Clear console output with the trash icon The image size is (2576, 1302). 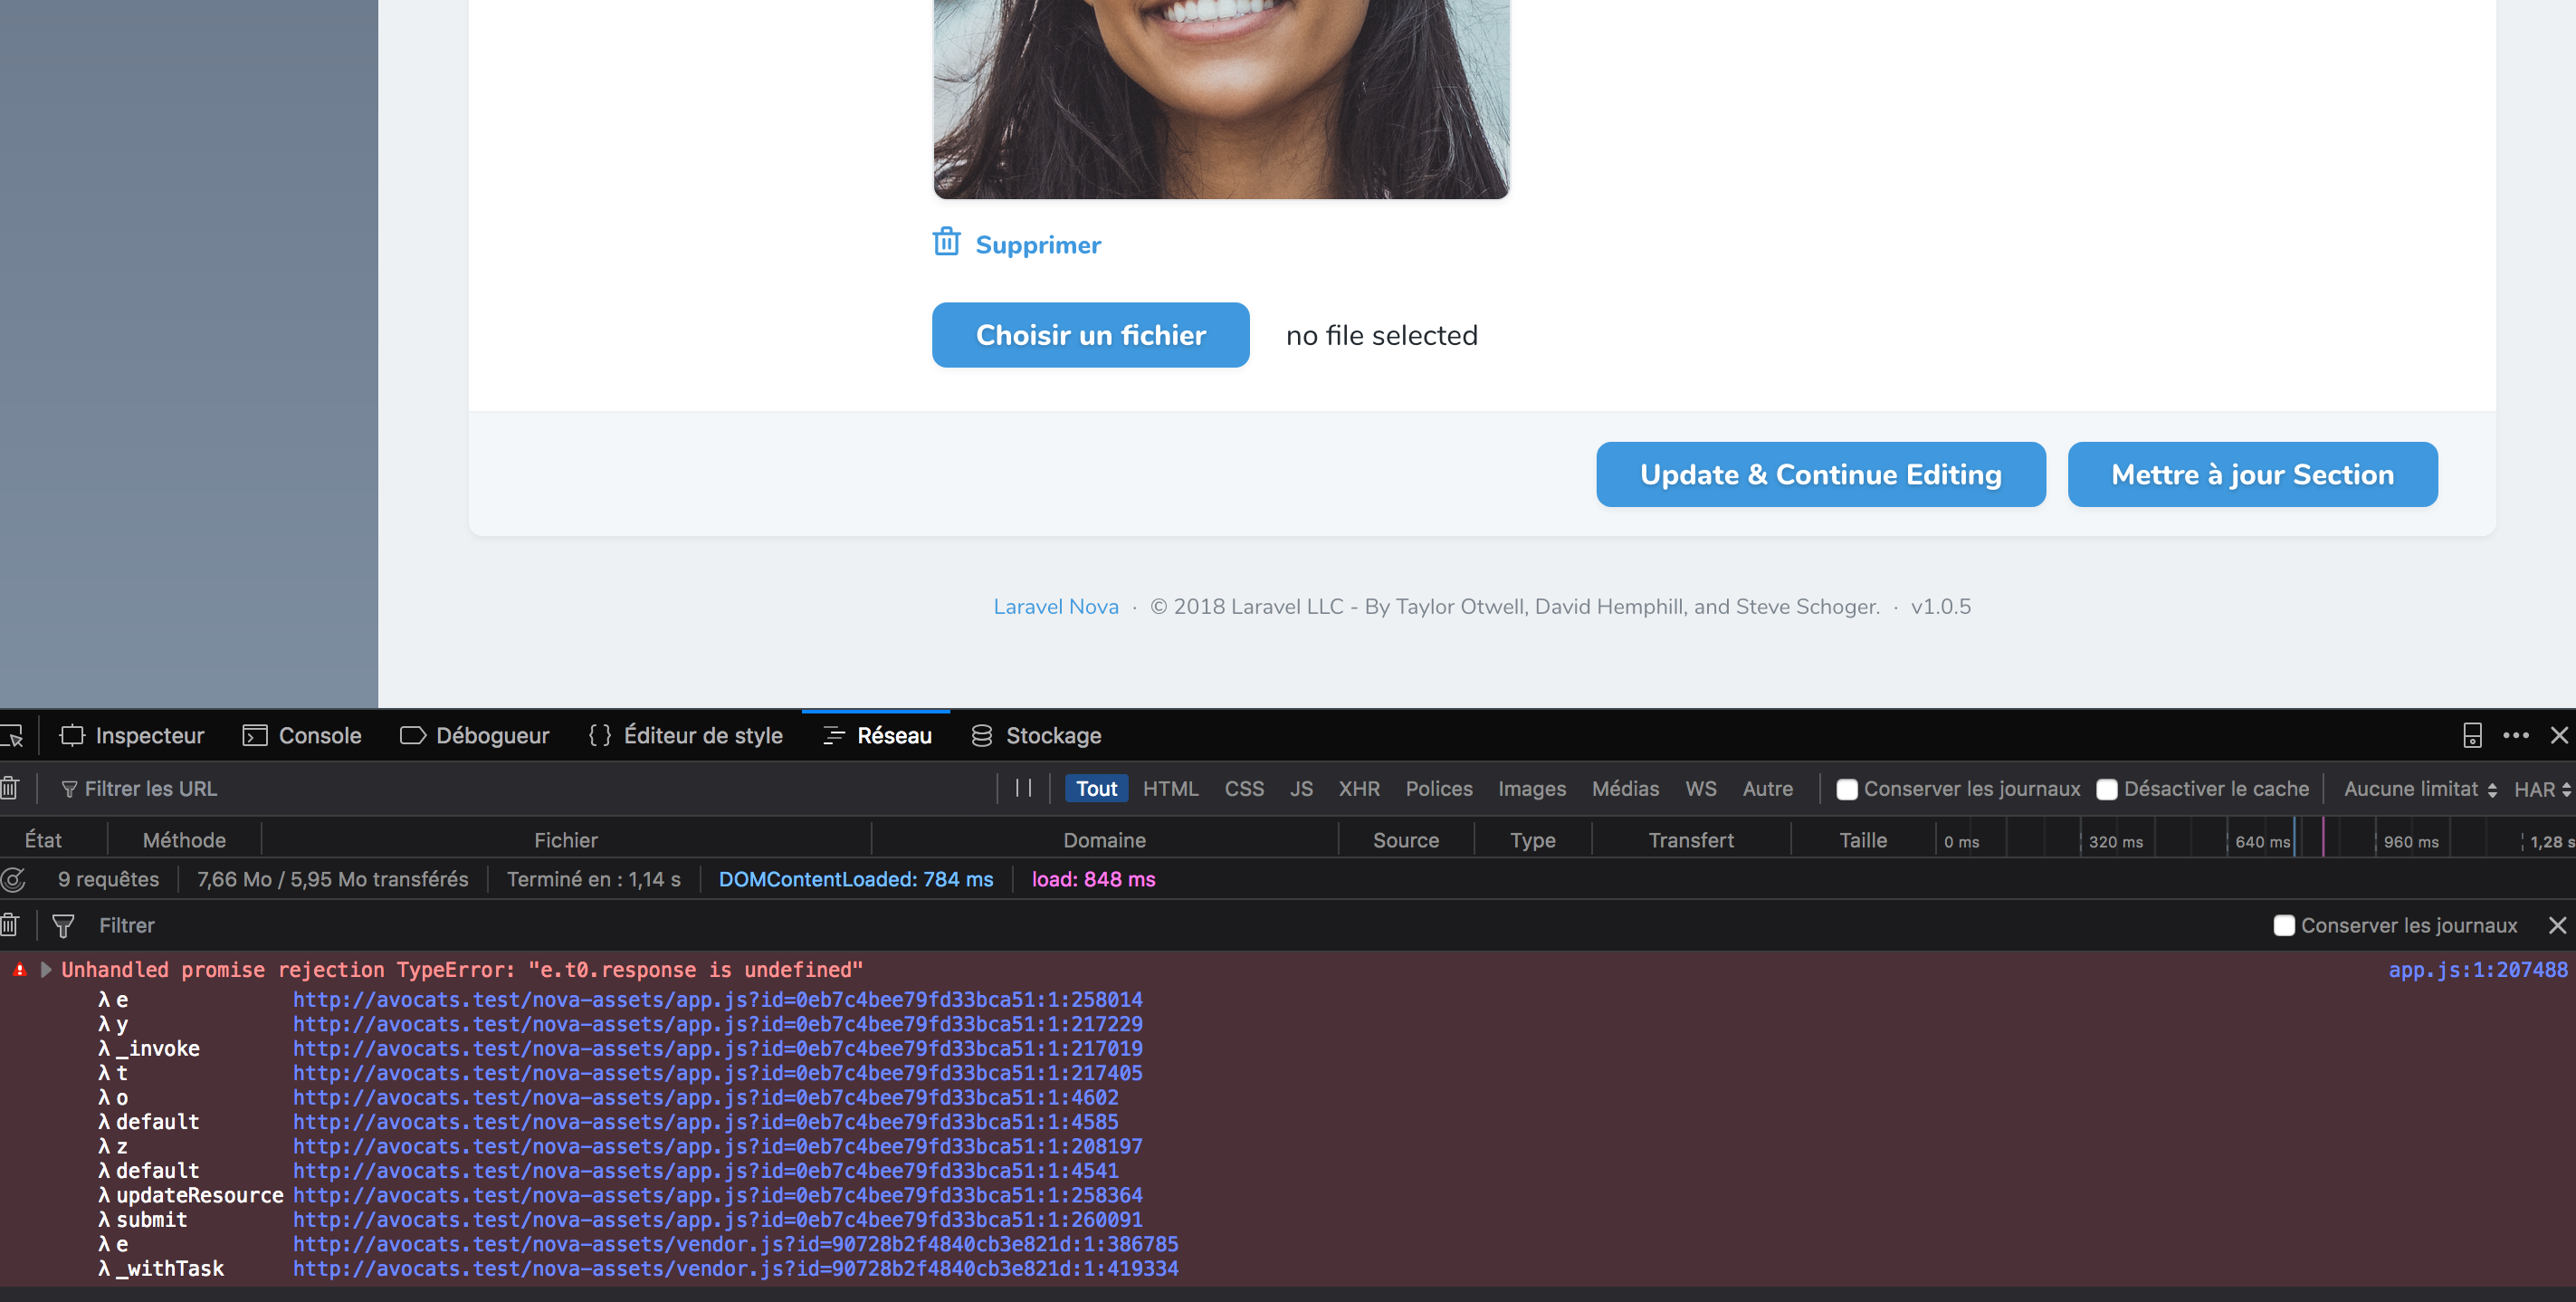tap(10, 926)
